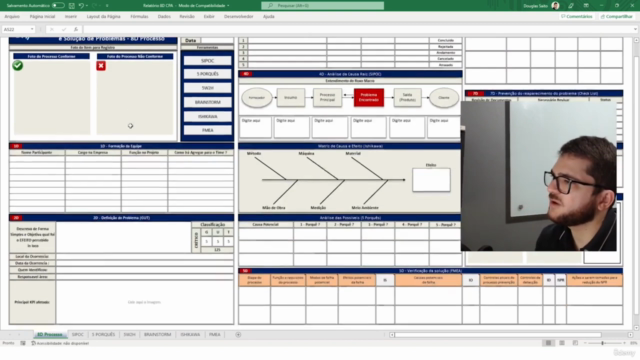Viewport: 640px width, 360px height.
Task: Click the SIPOC tool button
Action: point(207,61)
